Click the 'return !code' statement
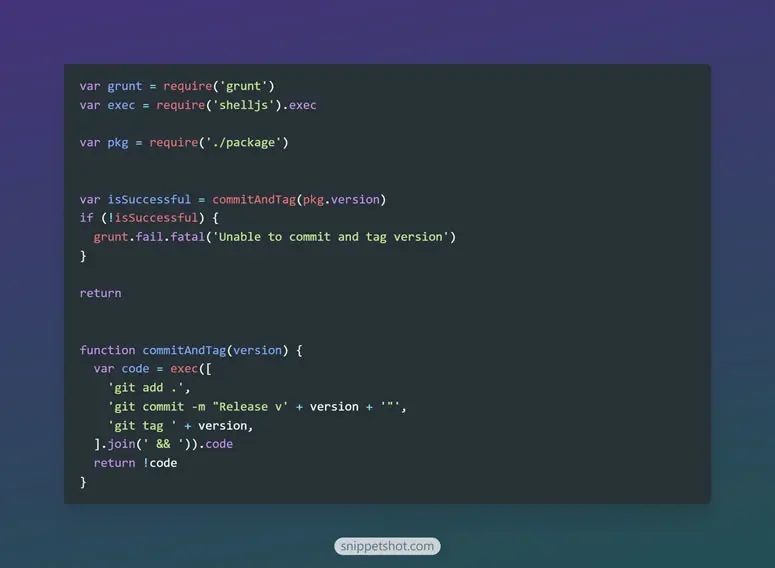 (x=135, y=463)
